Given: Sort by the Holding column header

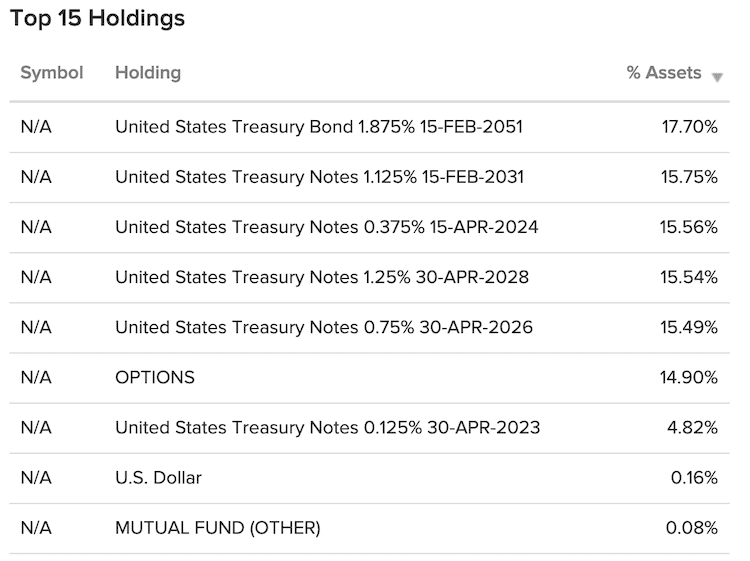Looking at the screenshot, I should (x=148, y=73).
